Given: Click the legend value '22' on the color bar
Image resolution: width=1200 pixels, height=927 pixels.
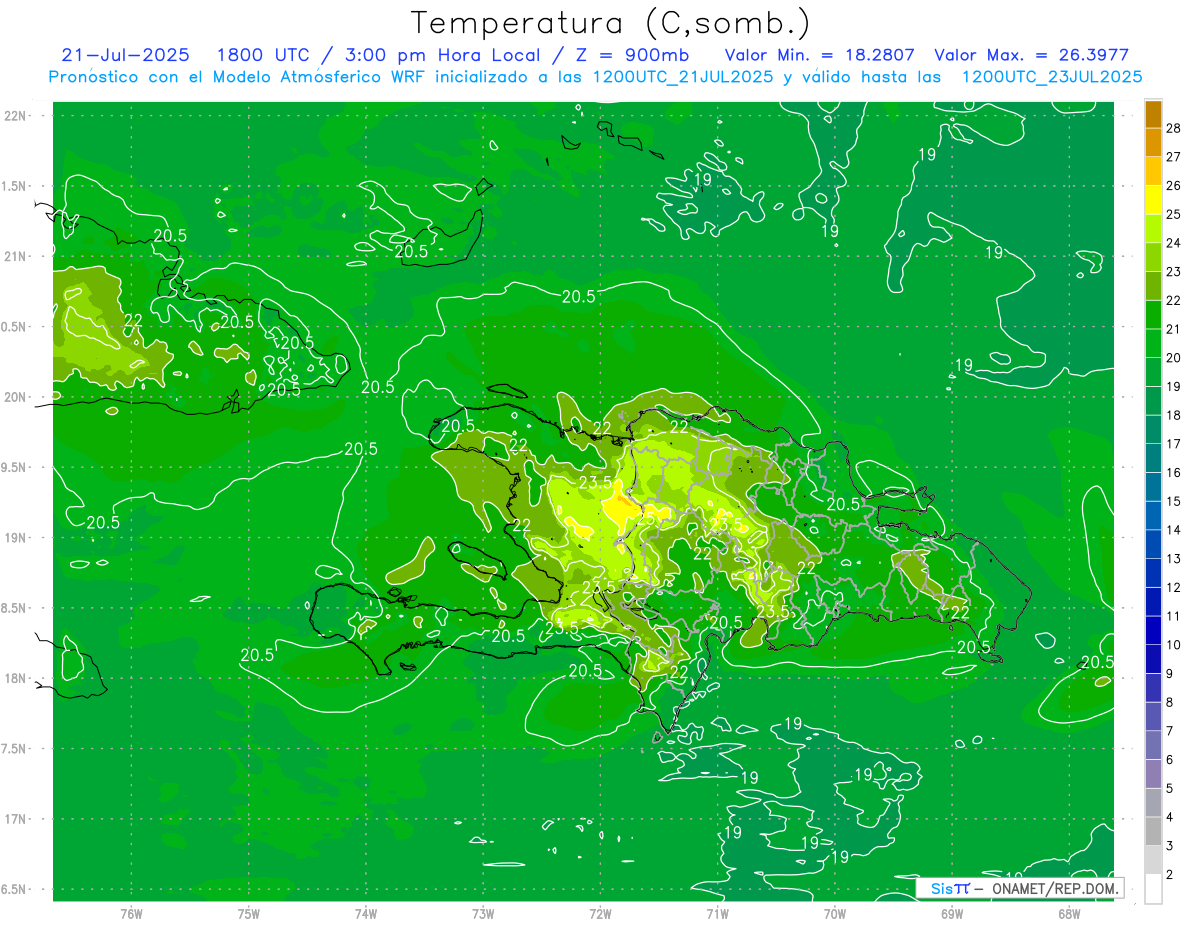Looking at the screenshot, I should coord(1174,300).
